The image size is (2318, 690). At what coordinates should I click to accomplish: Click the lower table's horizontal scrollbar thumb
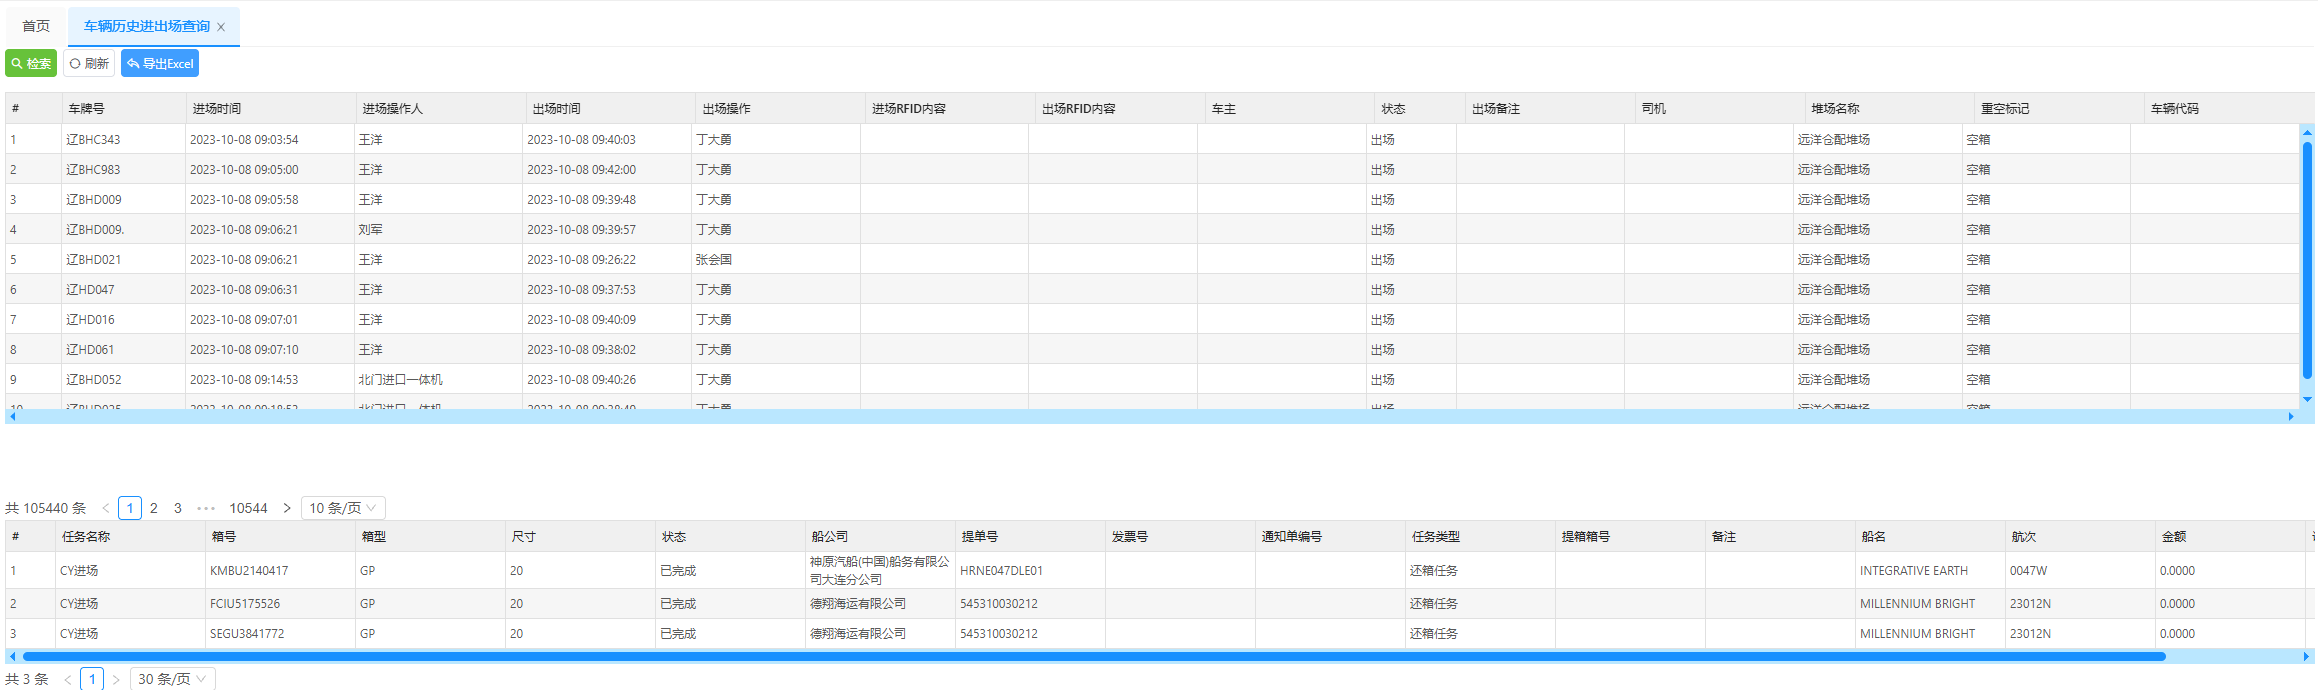pos(1090,657)
